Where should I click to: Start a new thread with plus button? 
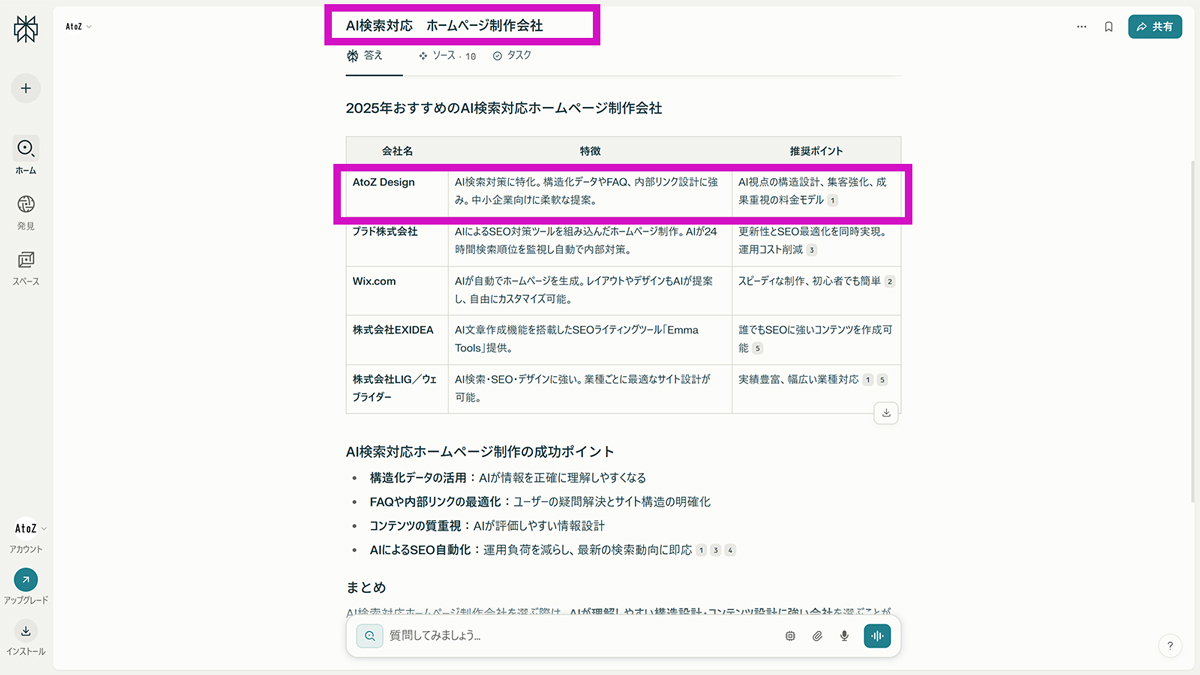click(26, 88)
